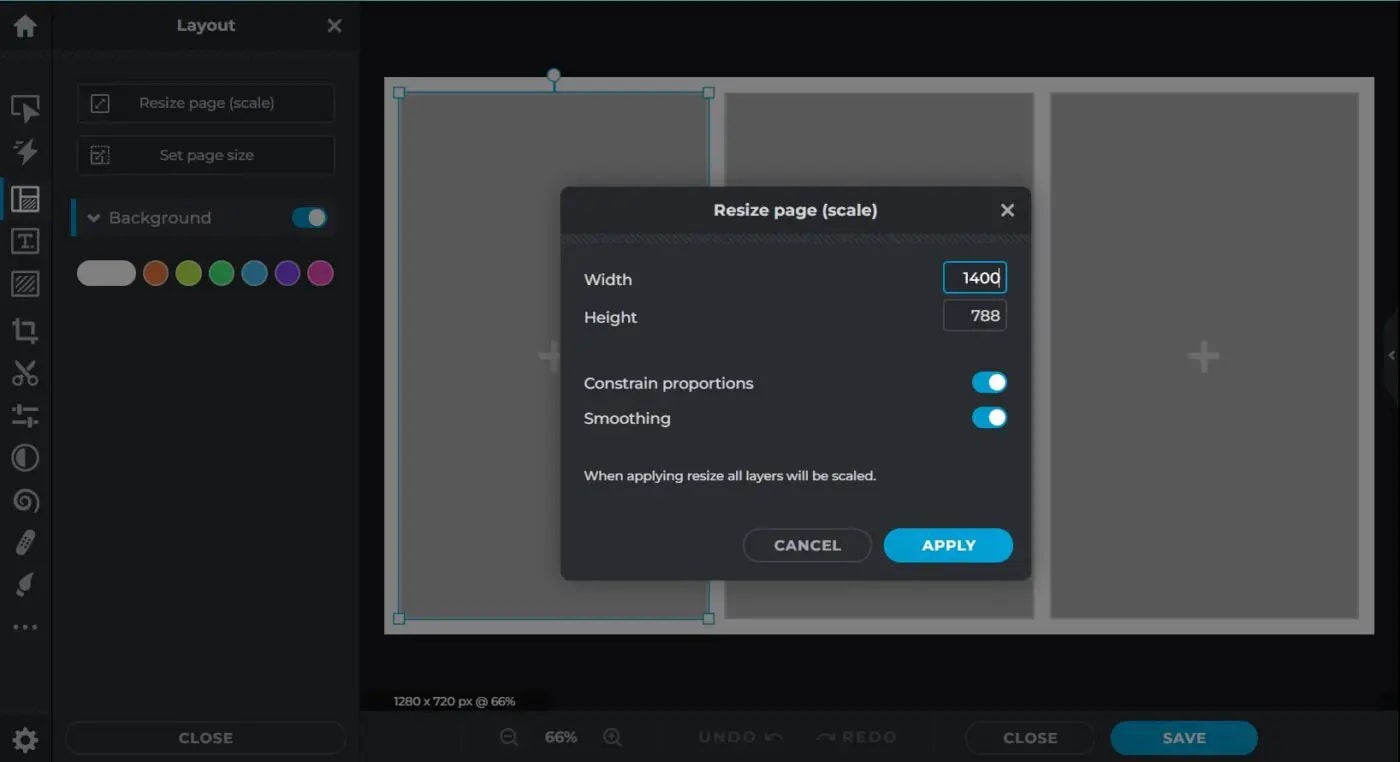Pick the green background color swatch
Viewport: 1400px width, 762px height.
click(x=221, y=273)
